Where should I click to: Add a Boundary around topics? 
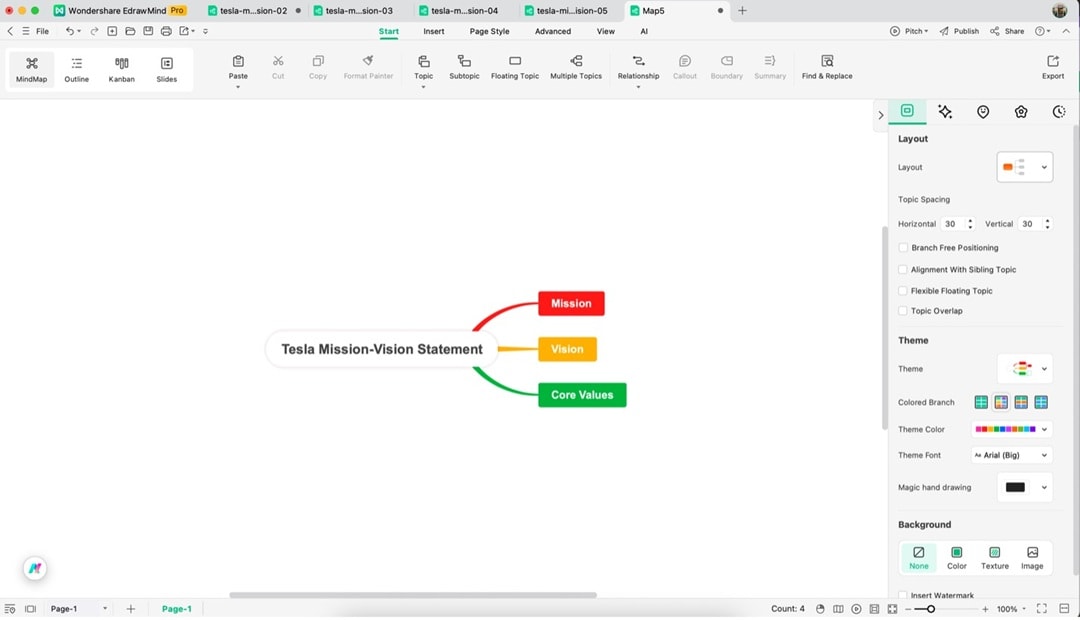[727, 68]
